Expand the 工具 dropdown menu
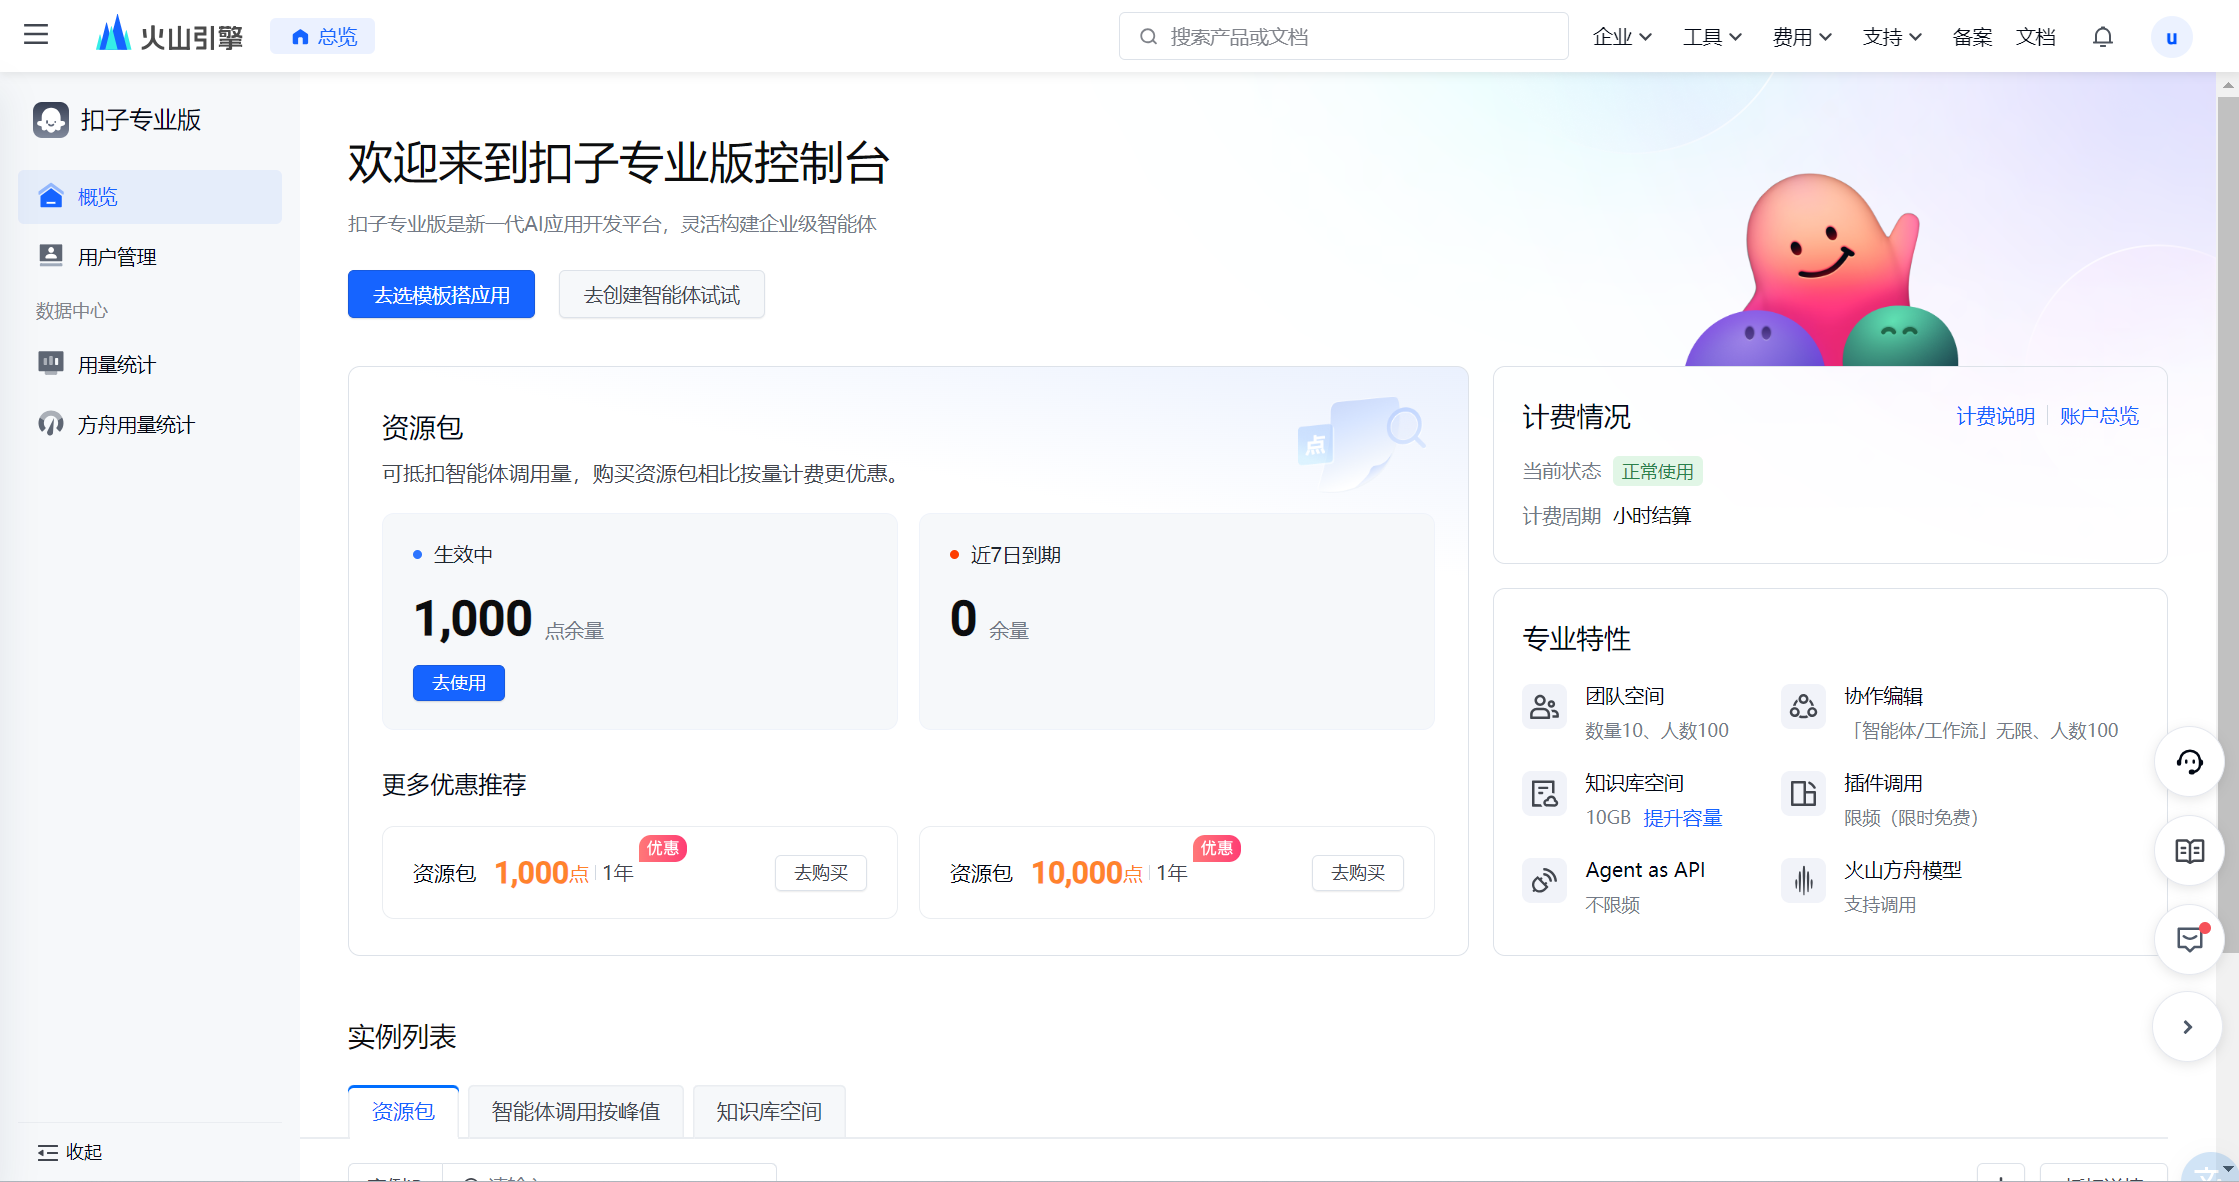Image resolution: width=2239 pixels, height=1182 pixels. click(x=1712, y=36)
